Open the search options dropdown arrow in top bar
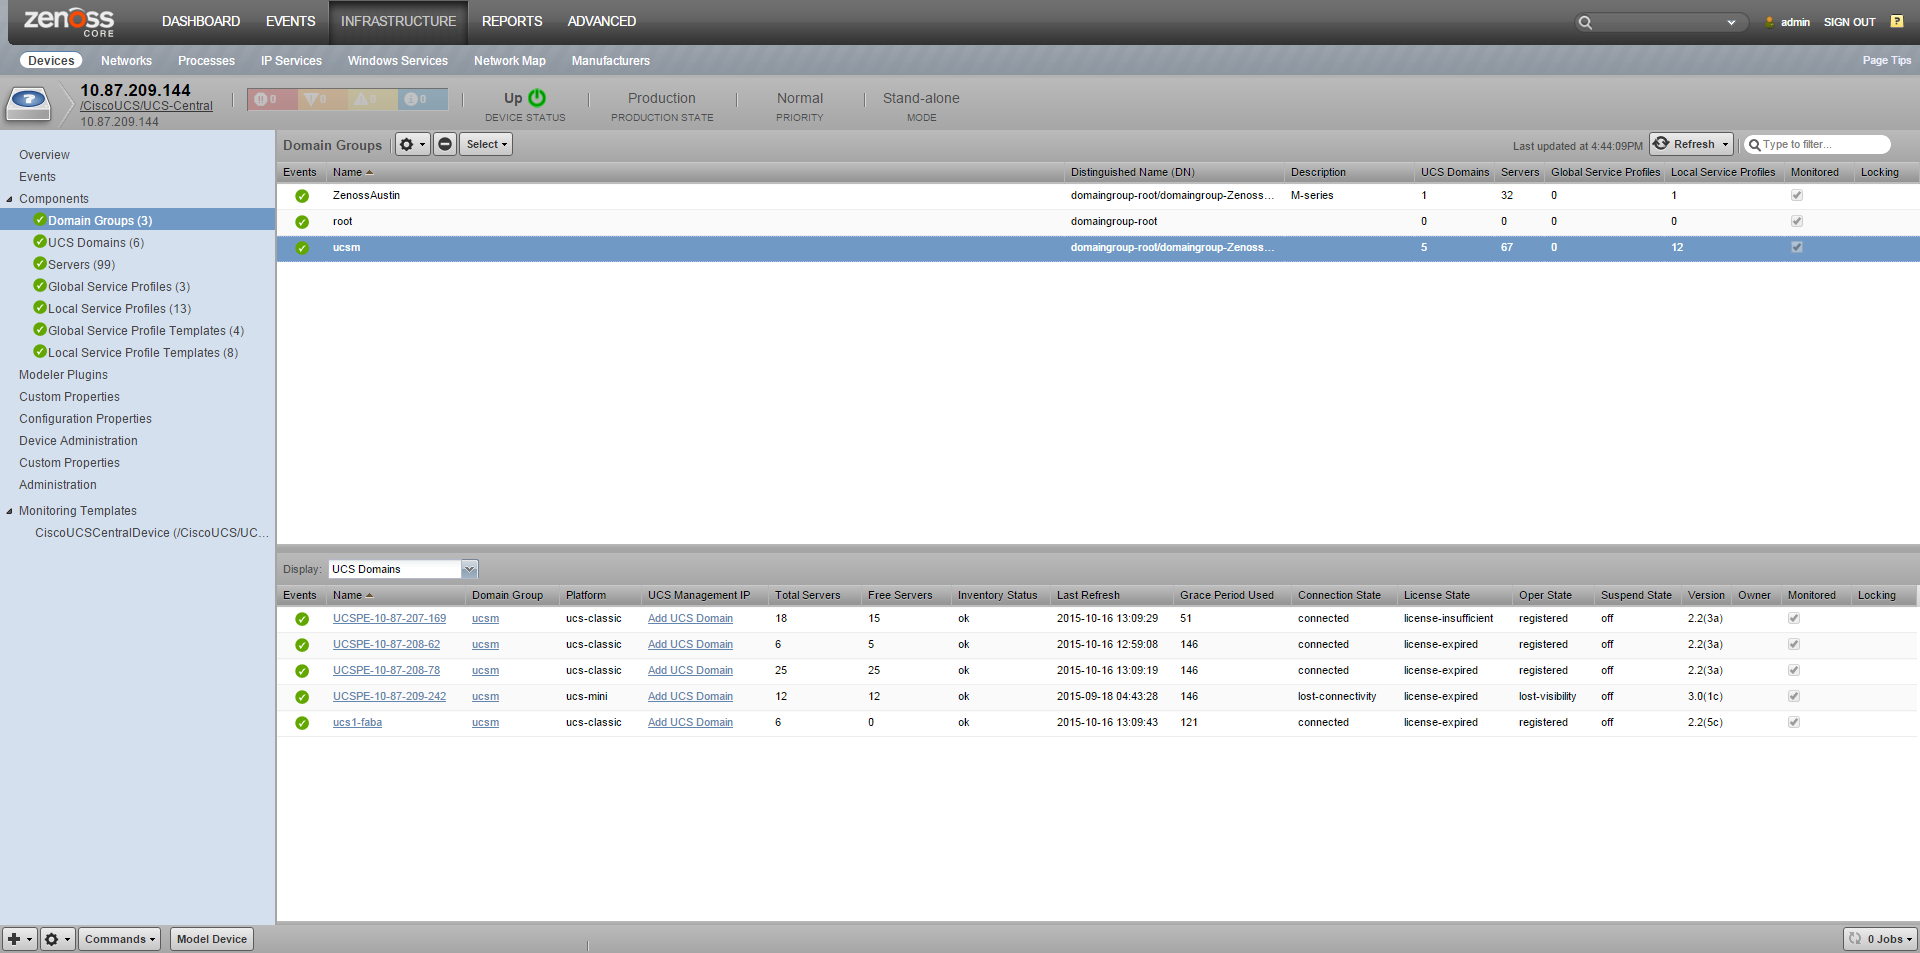Screen dimensions: 1920x953 (x=1731, y=22)
